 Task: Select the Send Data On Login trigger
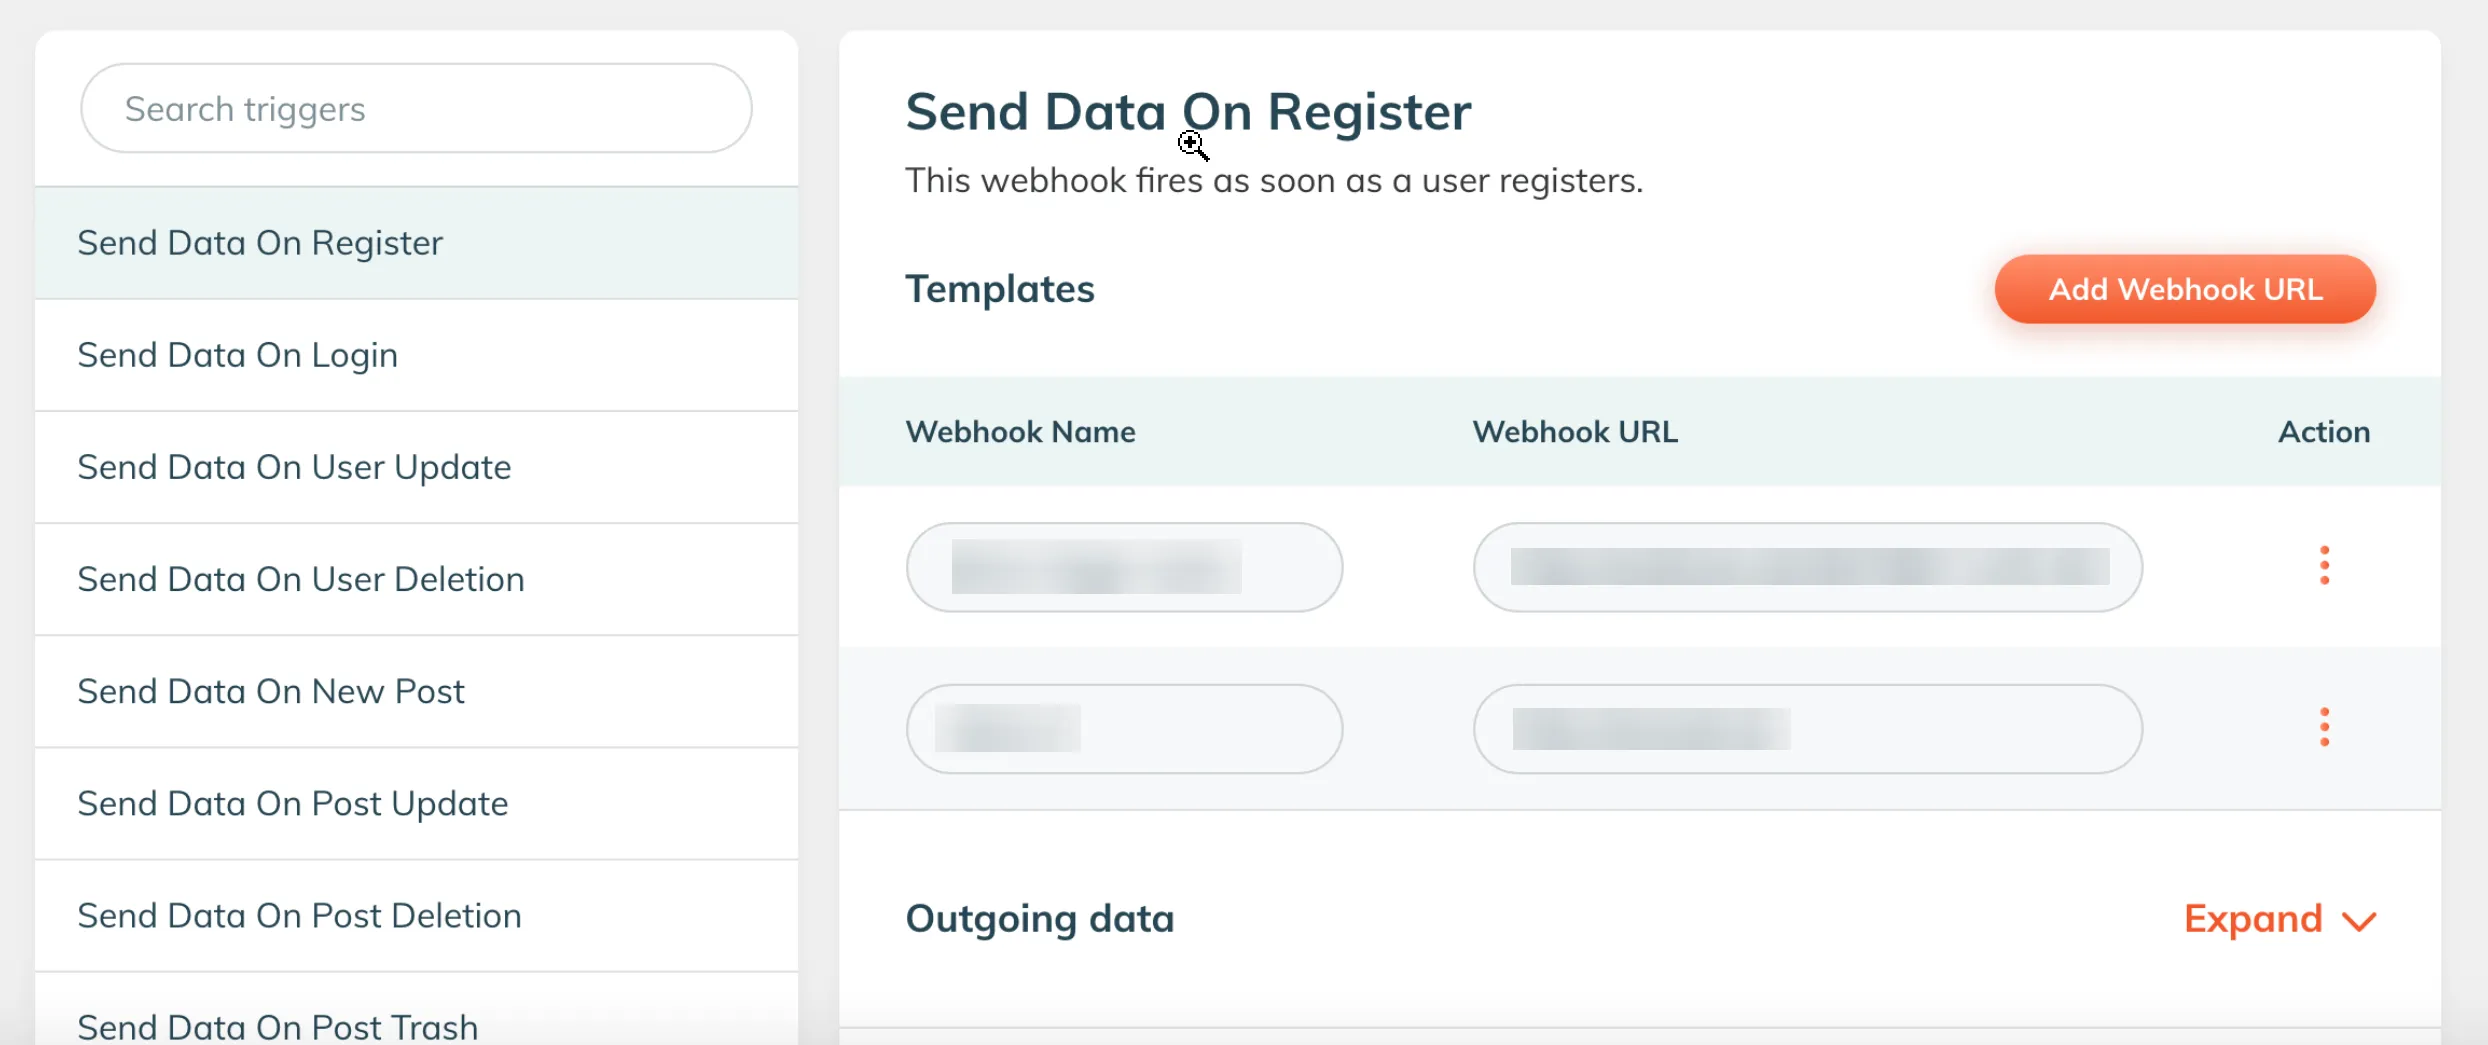[237, 354]
